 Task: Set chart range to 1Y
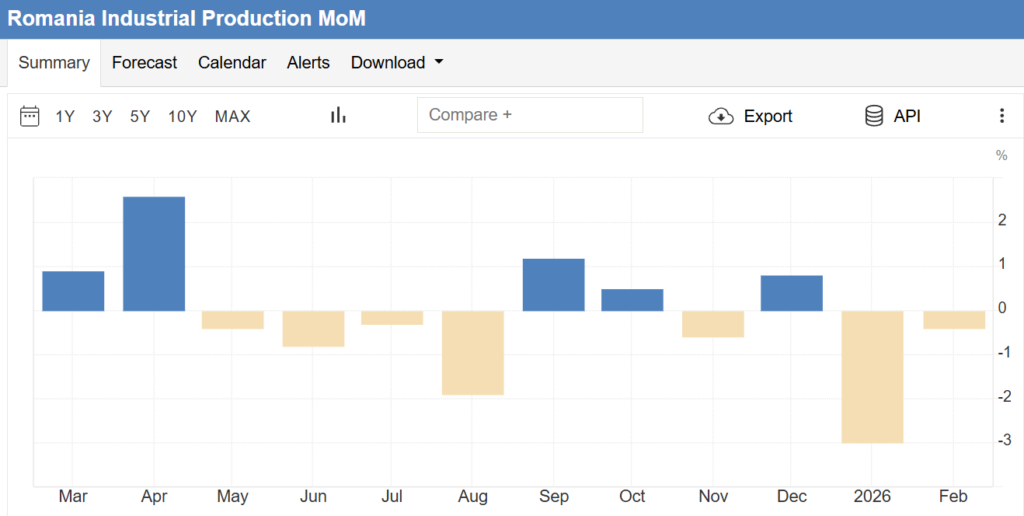[65, 116]
